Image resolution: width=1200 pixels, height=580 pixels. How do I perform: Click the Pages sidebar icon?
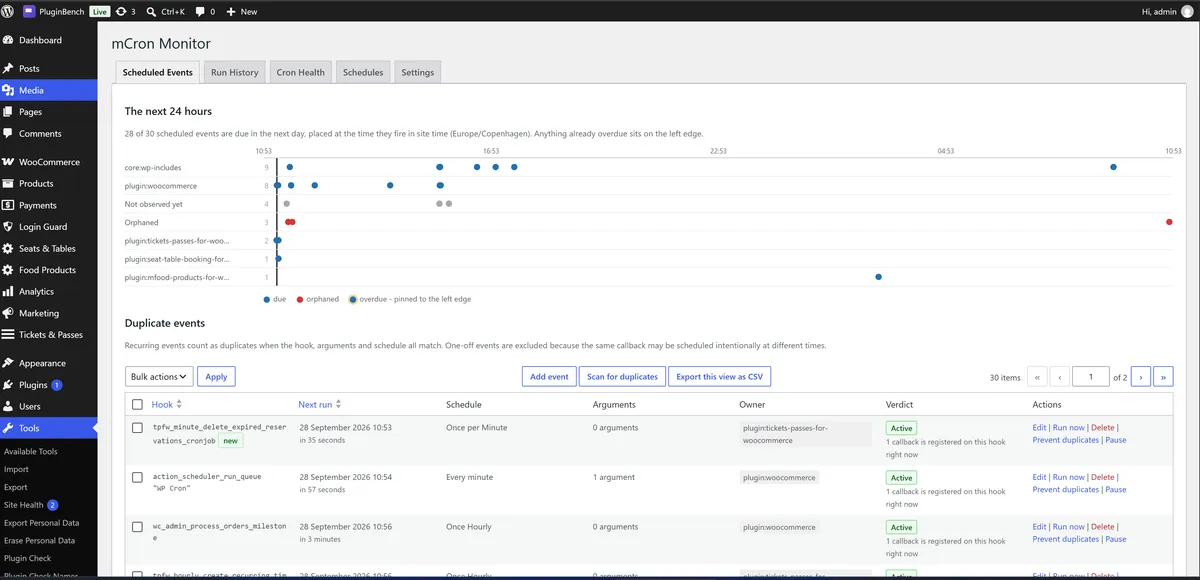pyautogui.click(x=9, y=112)
